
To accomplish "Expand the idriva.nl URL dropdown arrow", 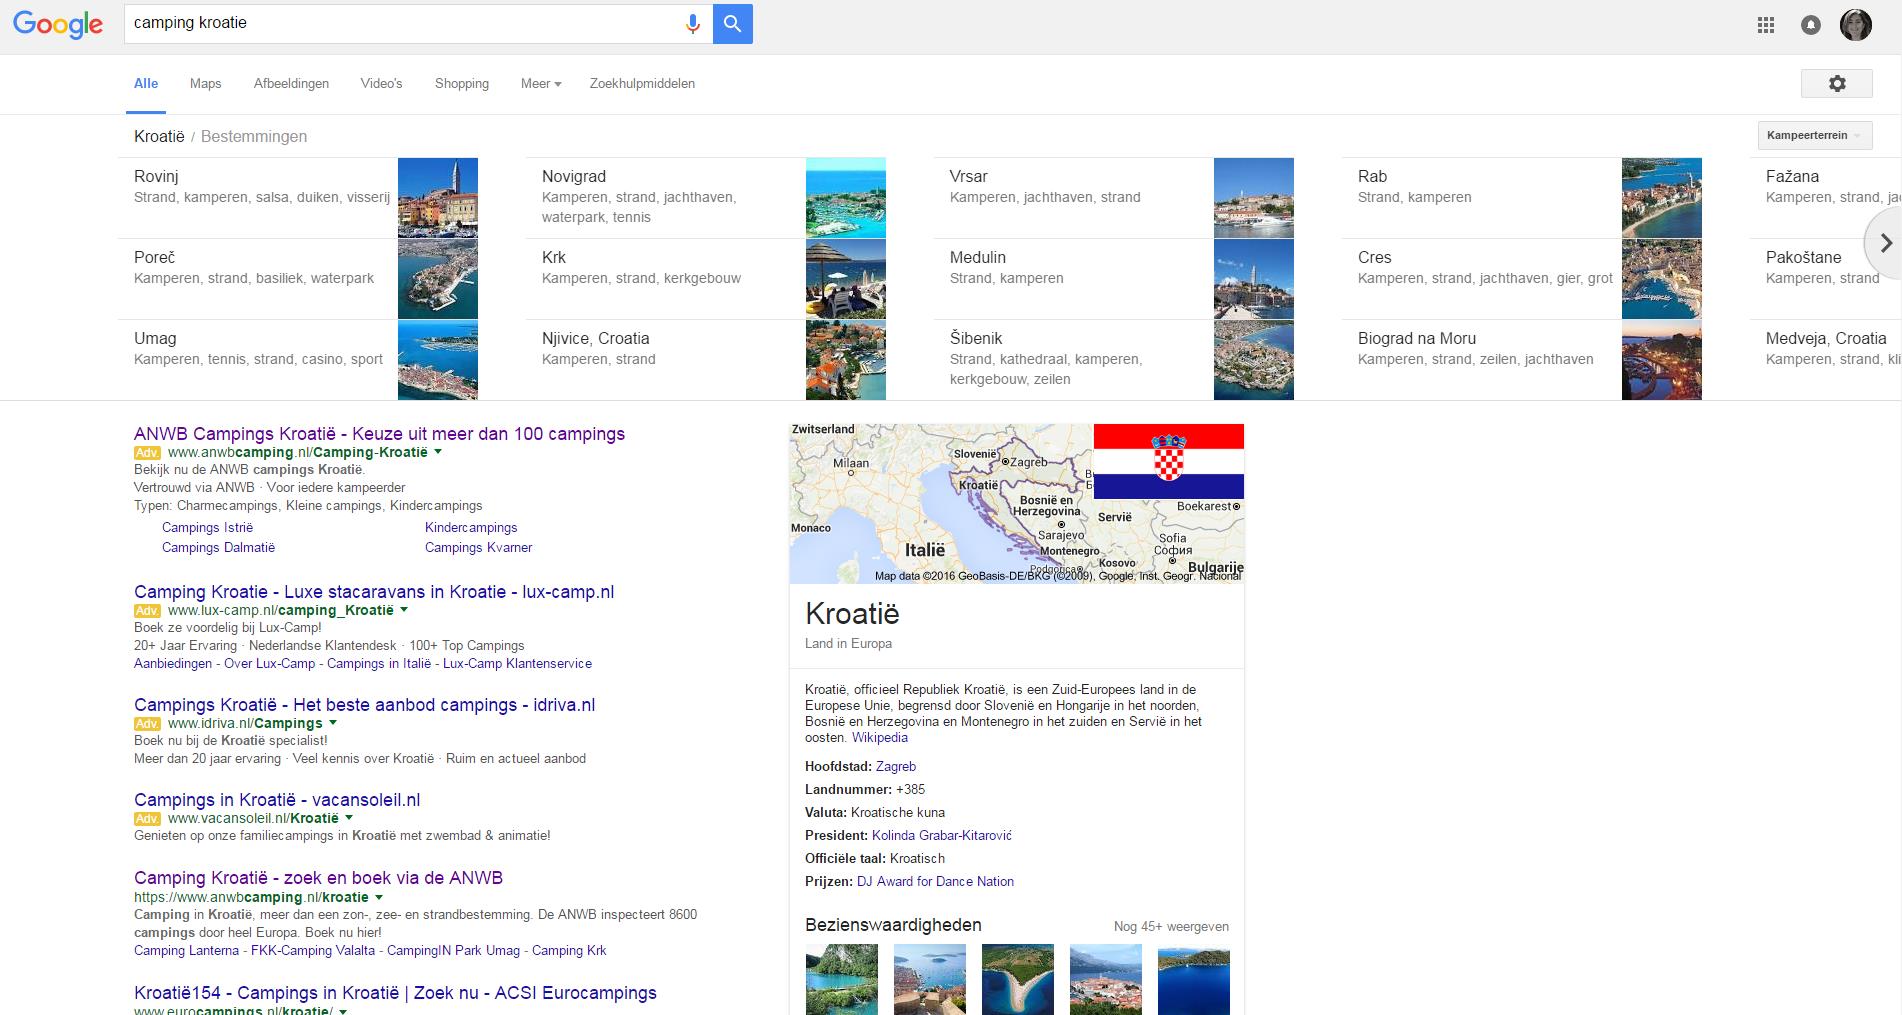I will click(x=333, y=722).
